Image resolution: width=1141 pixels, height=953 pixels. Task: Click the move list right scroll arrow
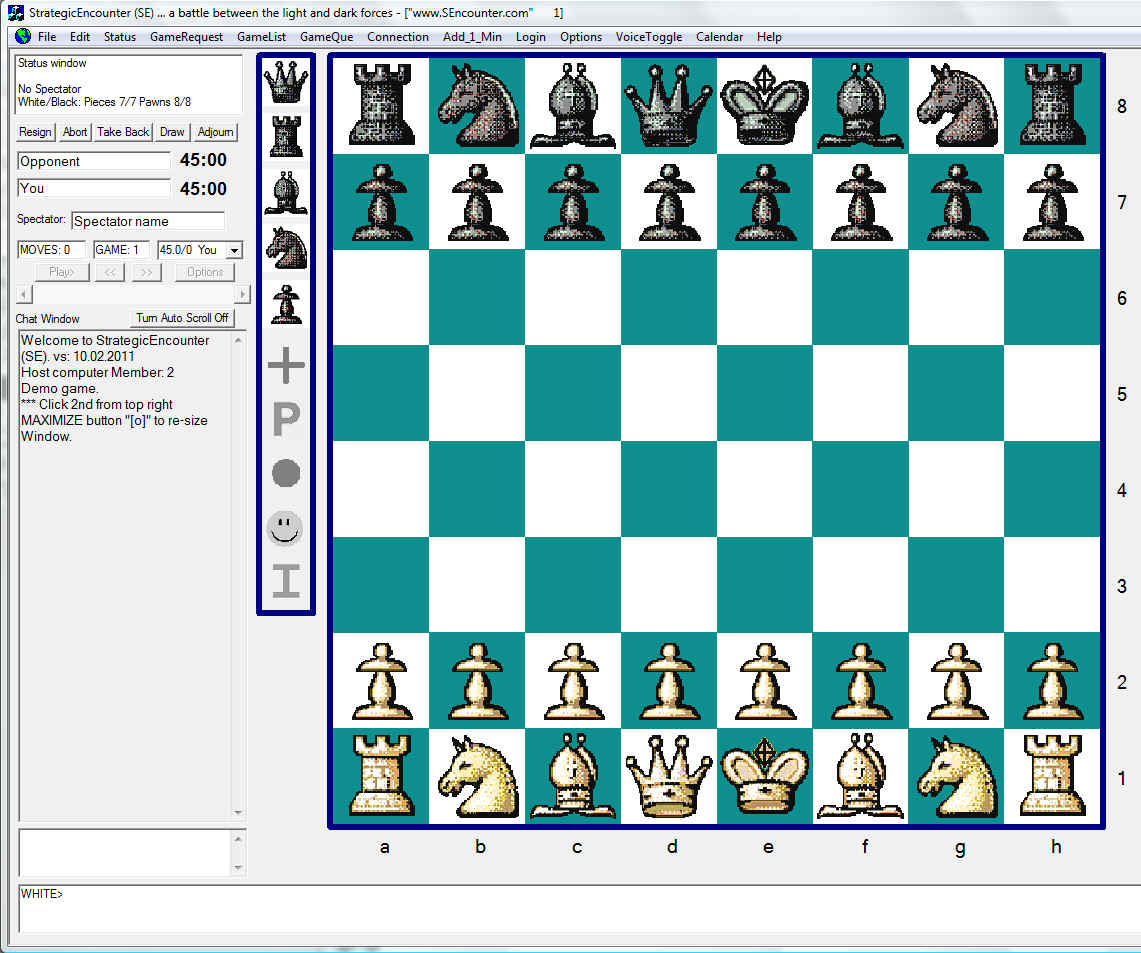tap(242, 294)
